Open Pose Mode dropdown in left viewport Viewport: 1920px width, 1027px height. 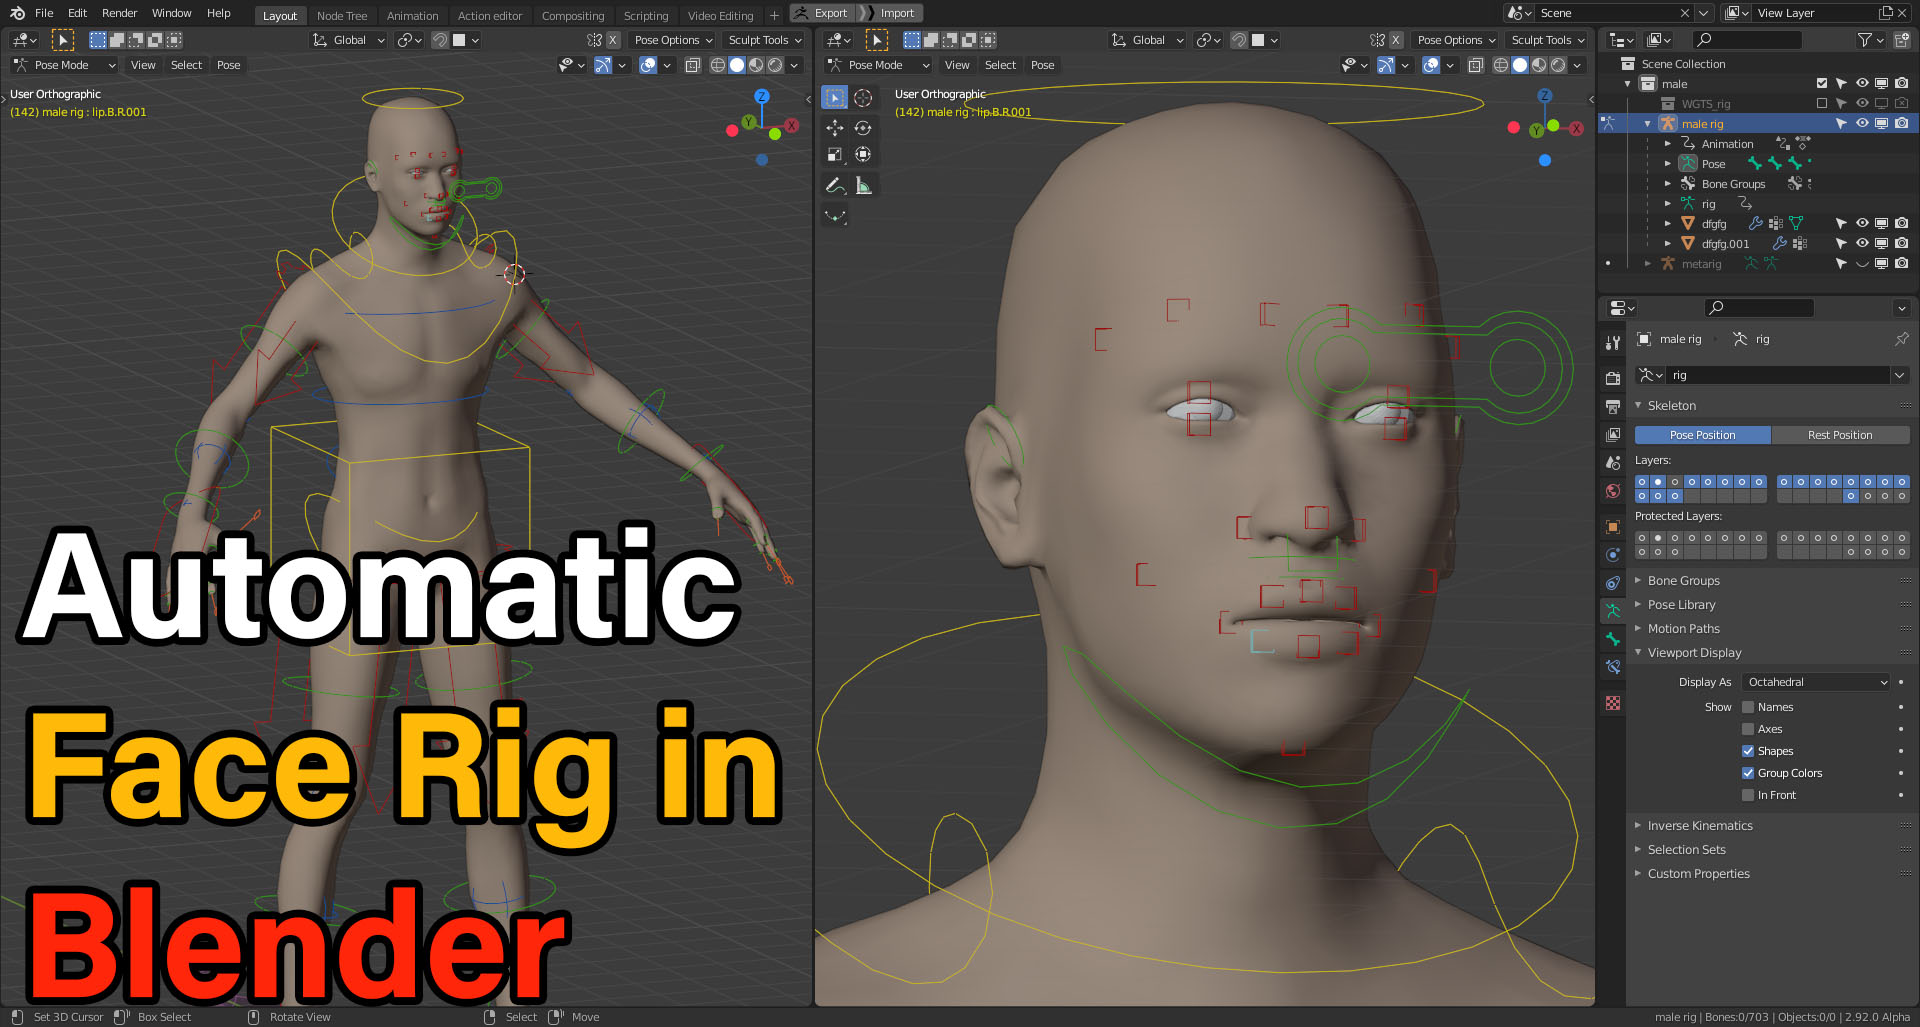tap(65, 65)
